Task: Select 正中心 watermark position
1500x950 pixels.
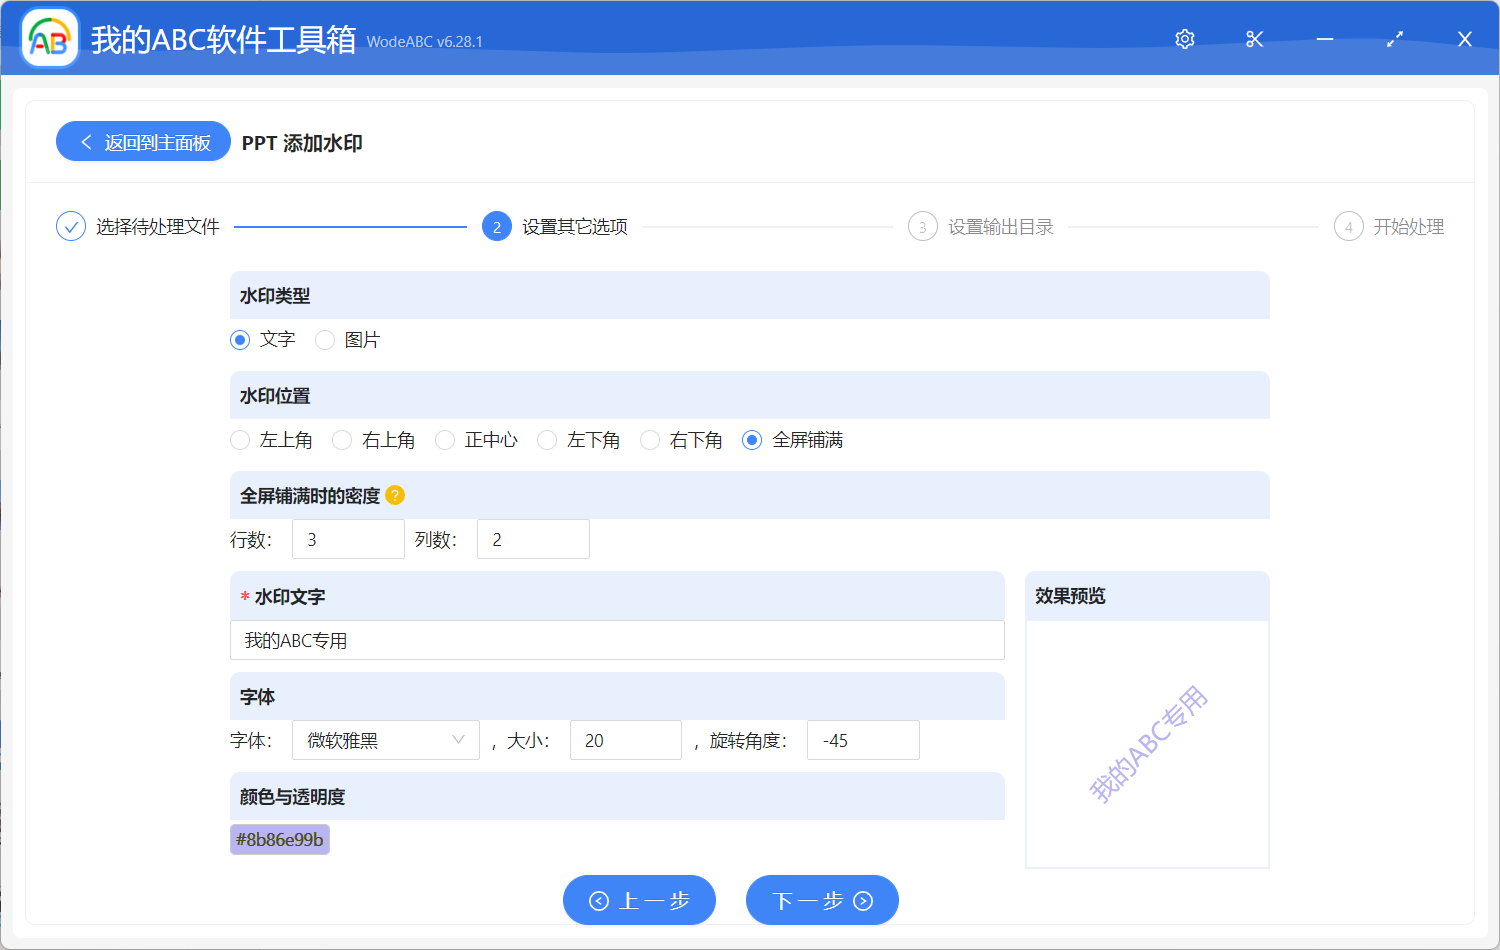Action: [x=444, y=440]
